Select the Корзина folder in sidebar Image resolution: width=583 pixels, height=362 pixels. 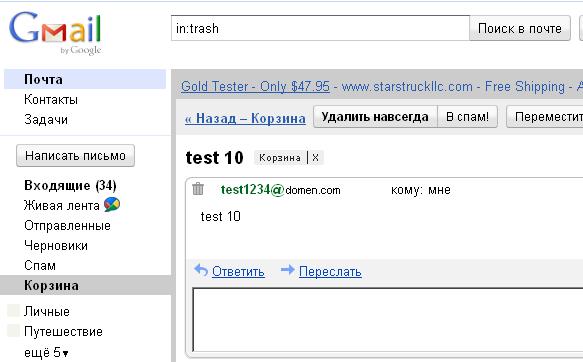point(86,285)
